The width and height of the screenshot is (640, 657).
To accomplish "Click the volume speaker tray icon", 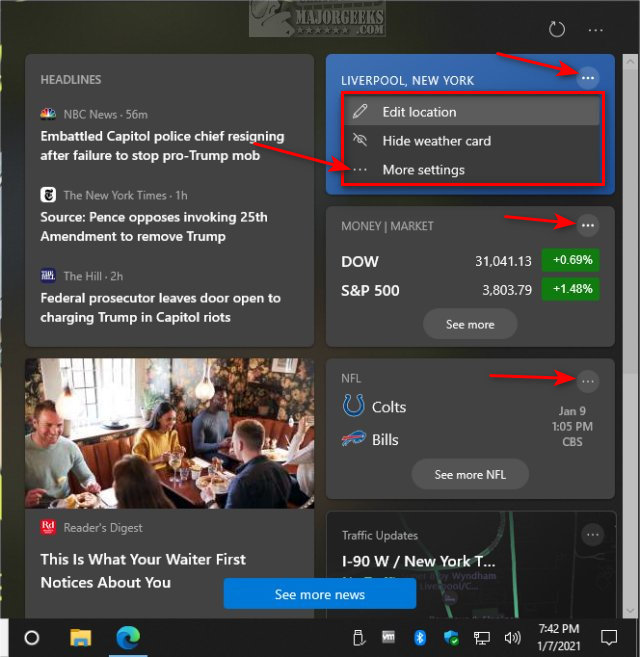I will (x=512, y=638).
